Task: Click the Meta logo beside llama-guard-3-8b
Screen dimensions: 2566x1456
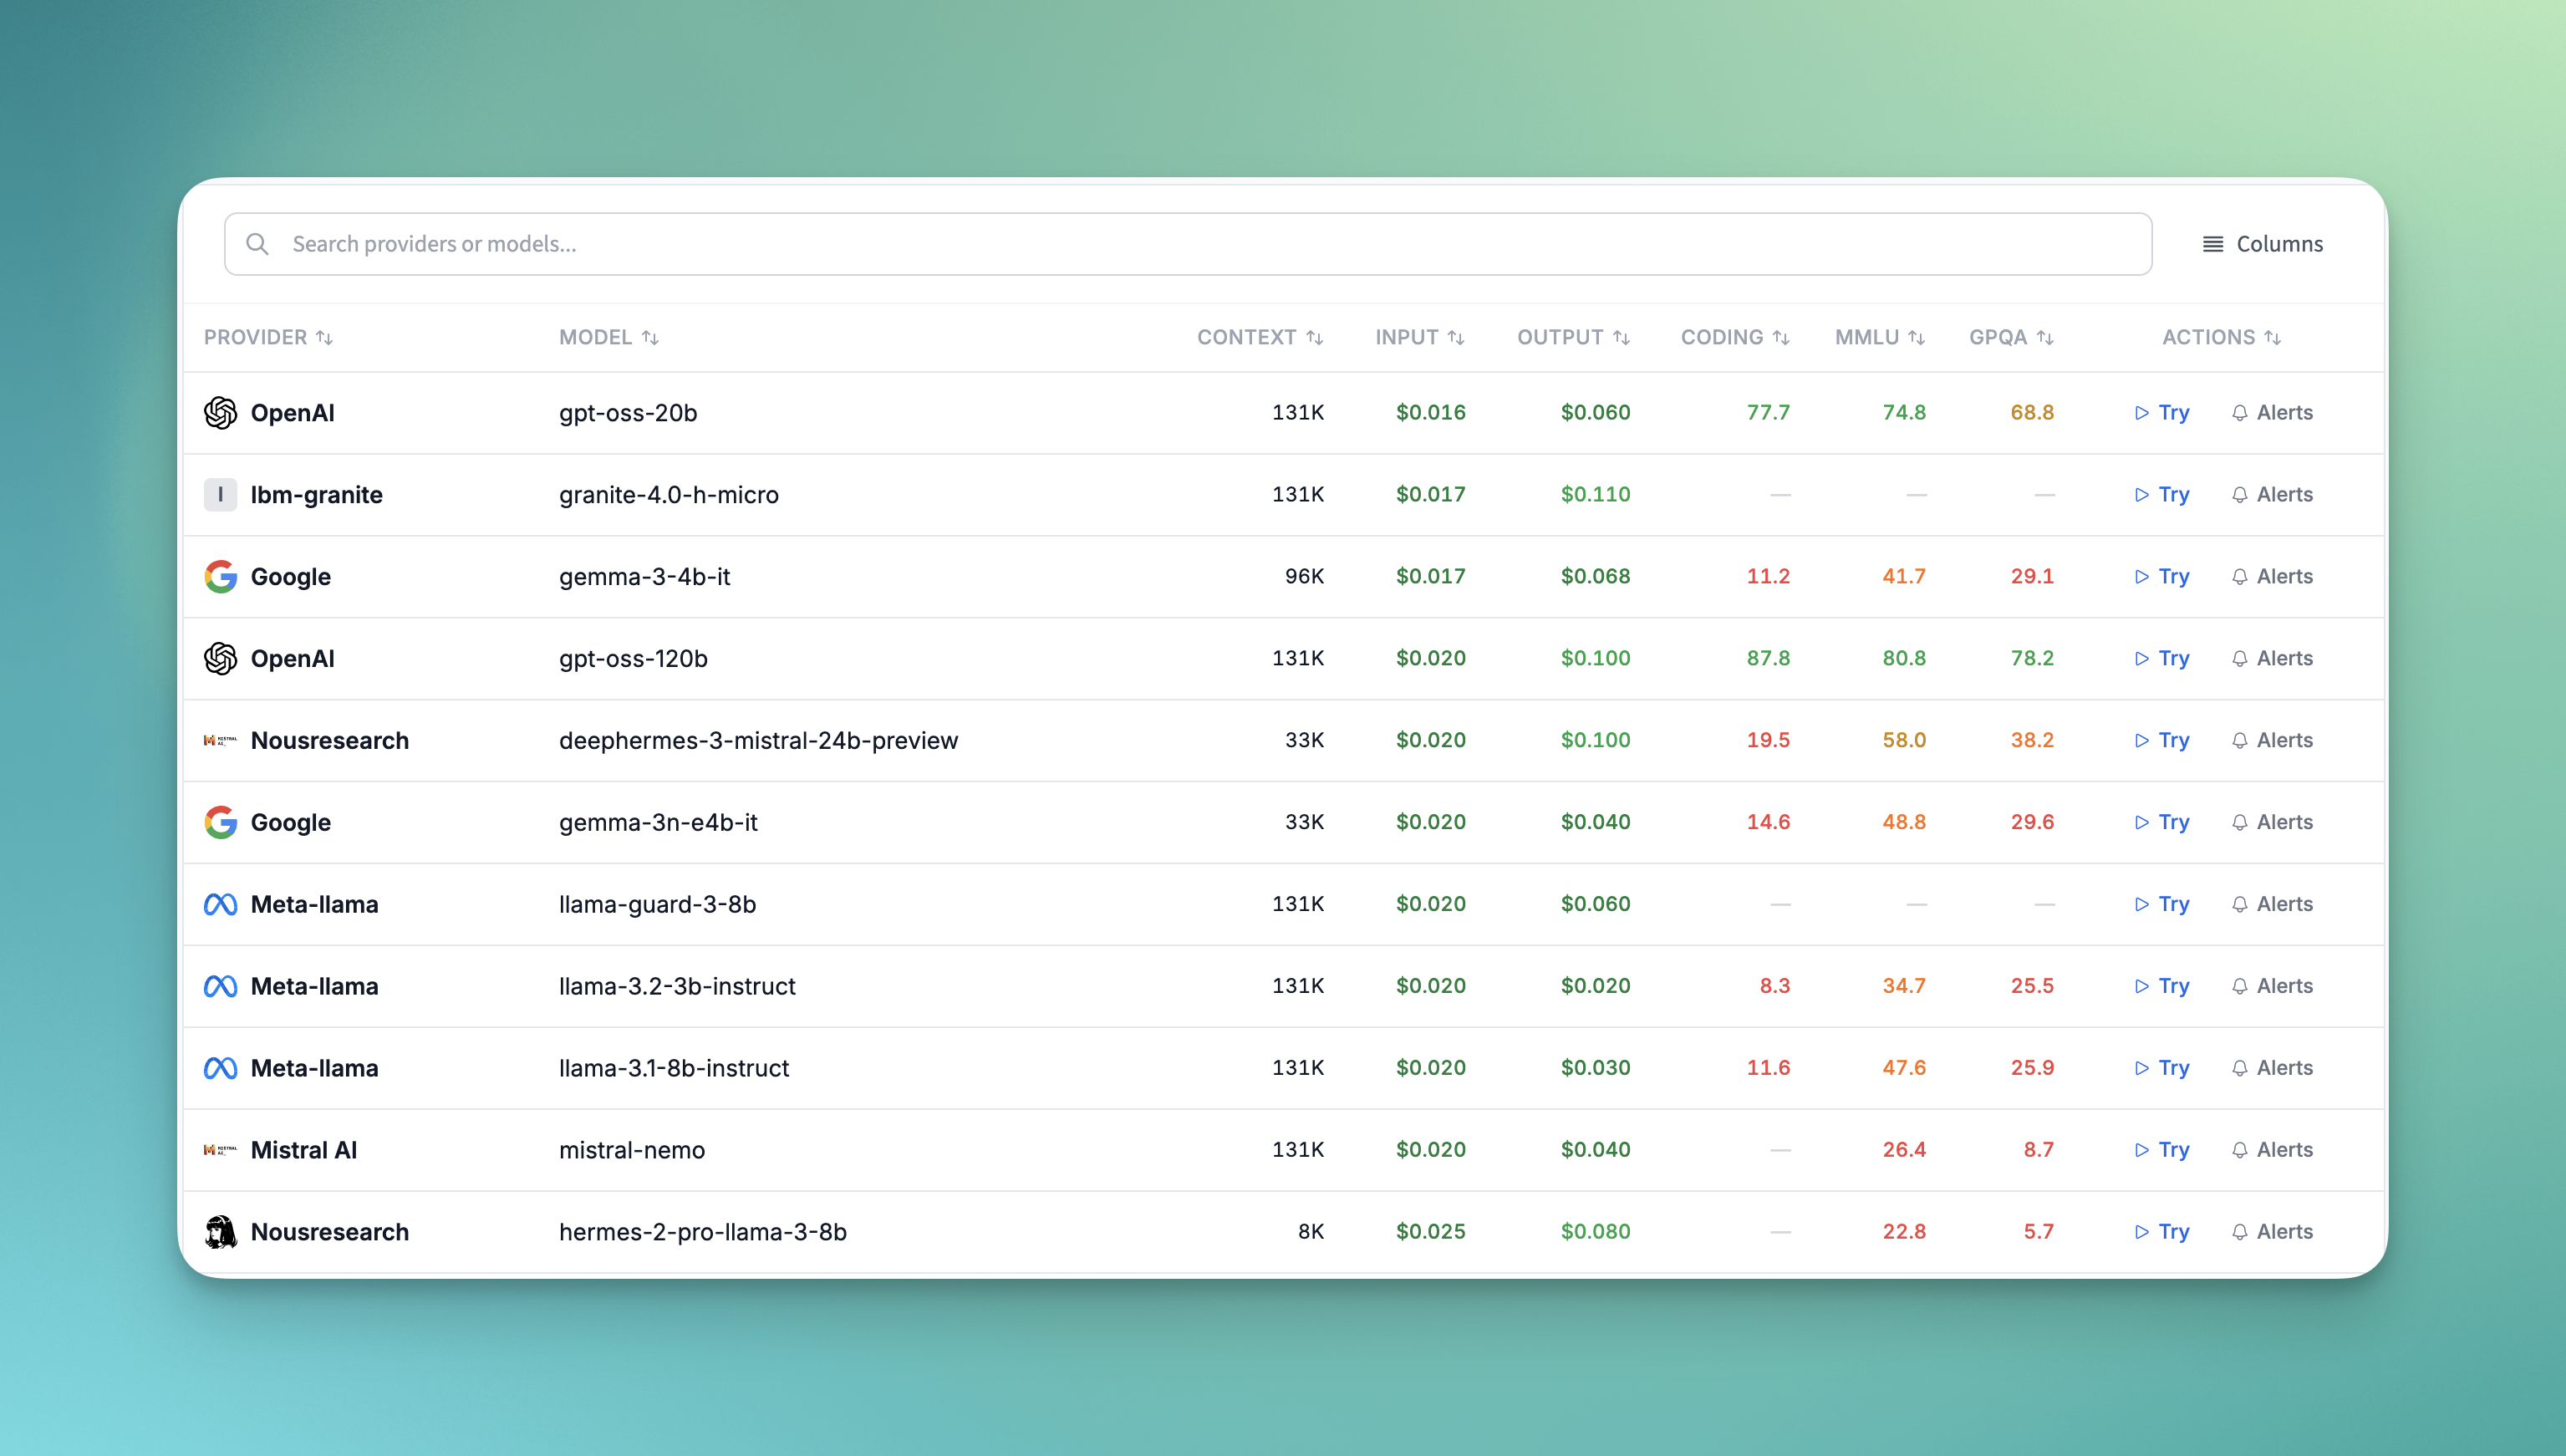Action: click(x=221, y=903)
